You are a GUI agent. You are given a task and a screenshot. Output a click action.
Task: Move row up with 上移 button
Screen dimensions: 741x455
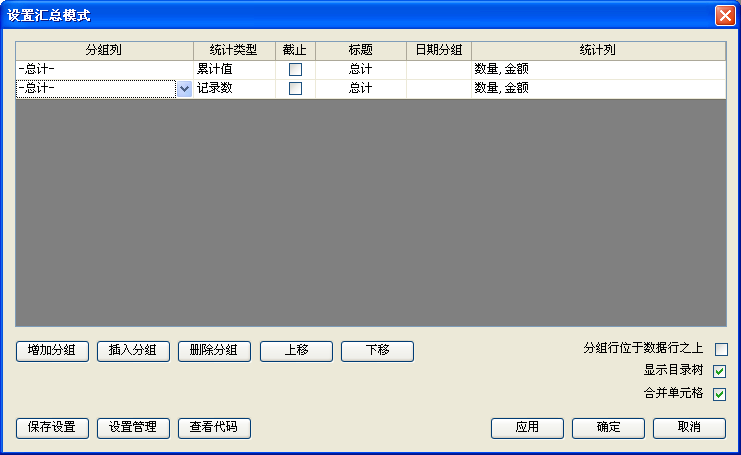click(x=296, y=351)
